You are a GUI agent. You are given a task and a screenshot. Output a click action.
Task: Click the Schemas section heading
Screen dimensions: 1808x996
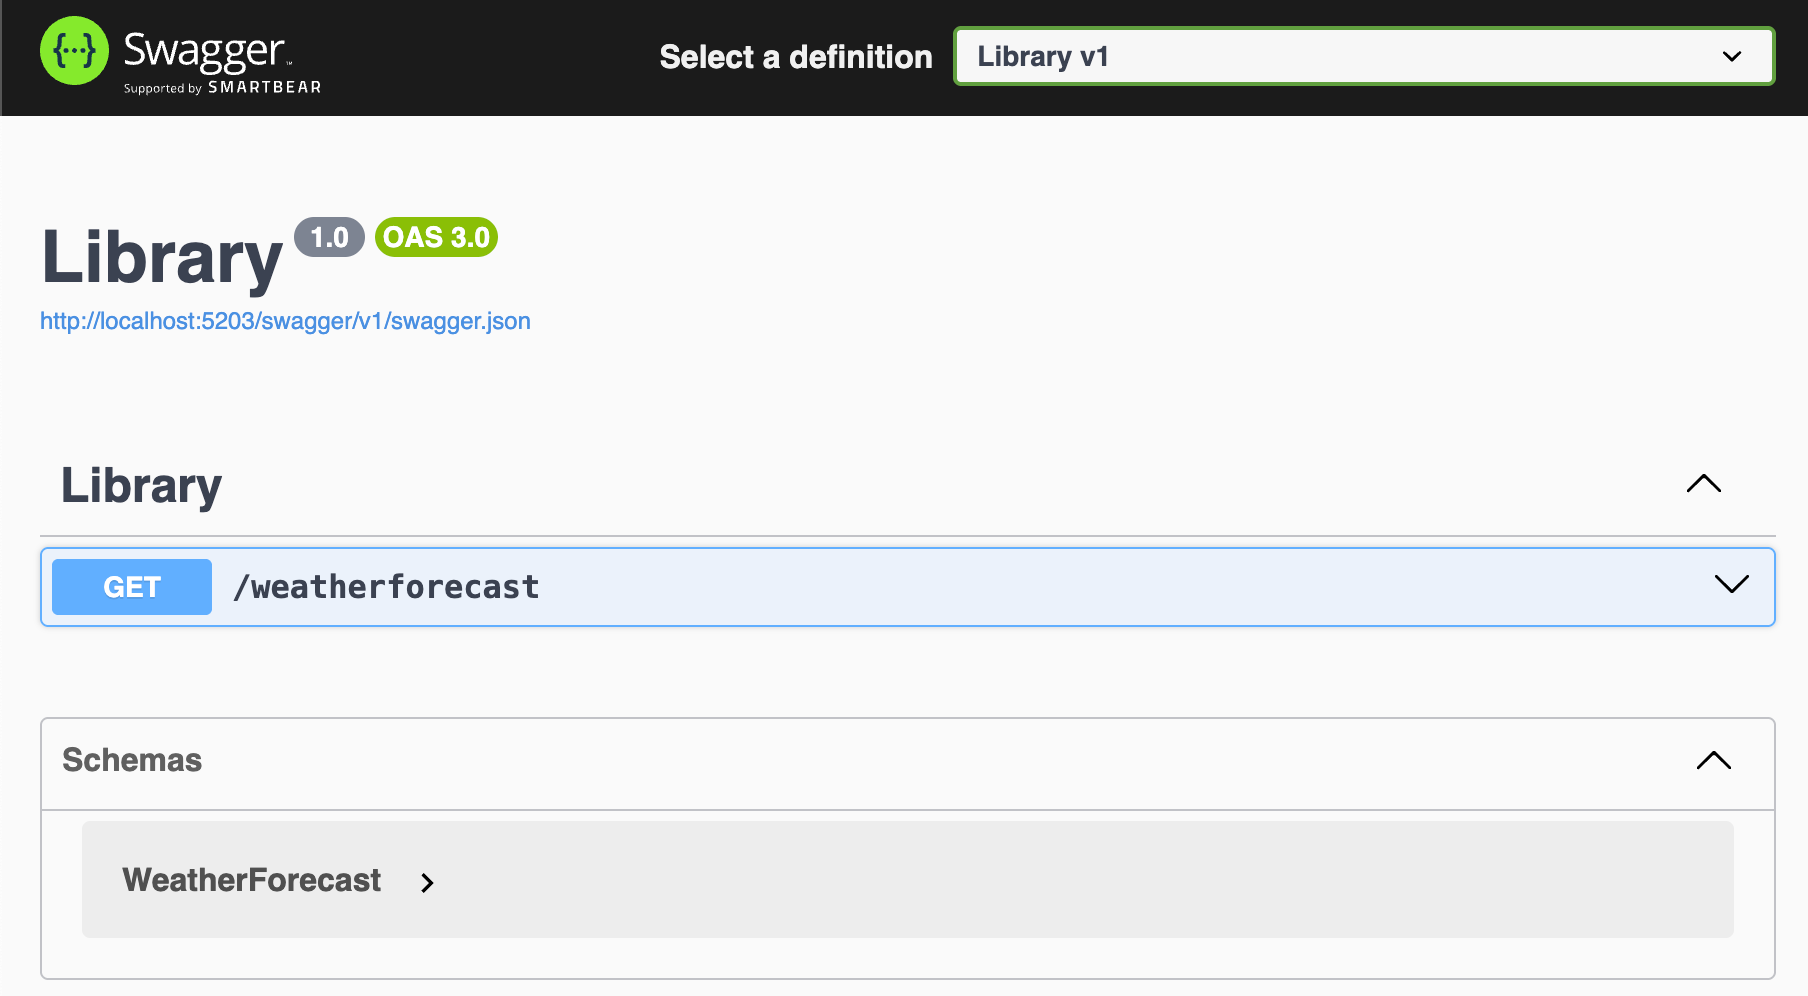click(132, 760)
